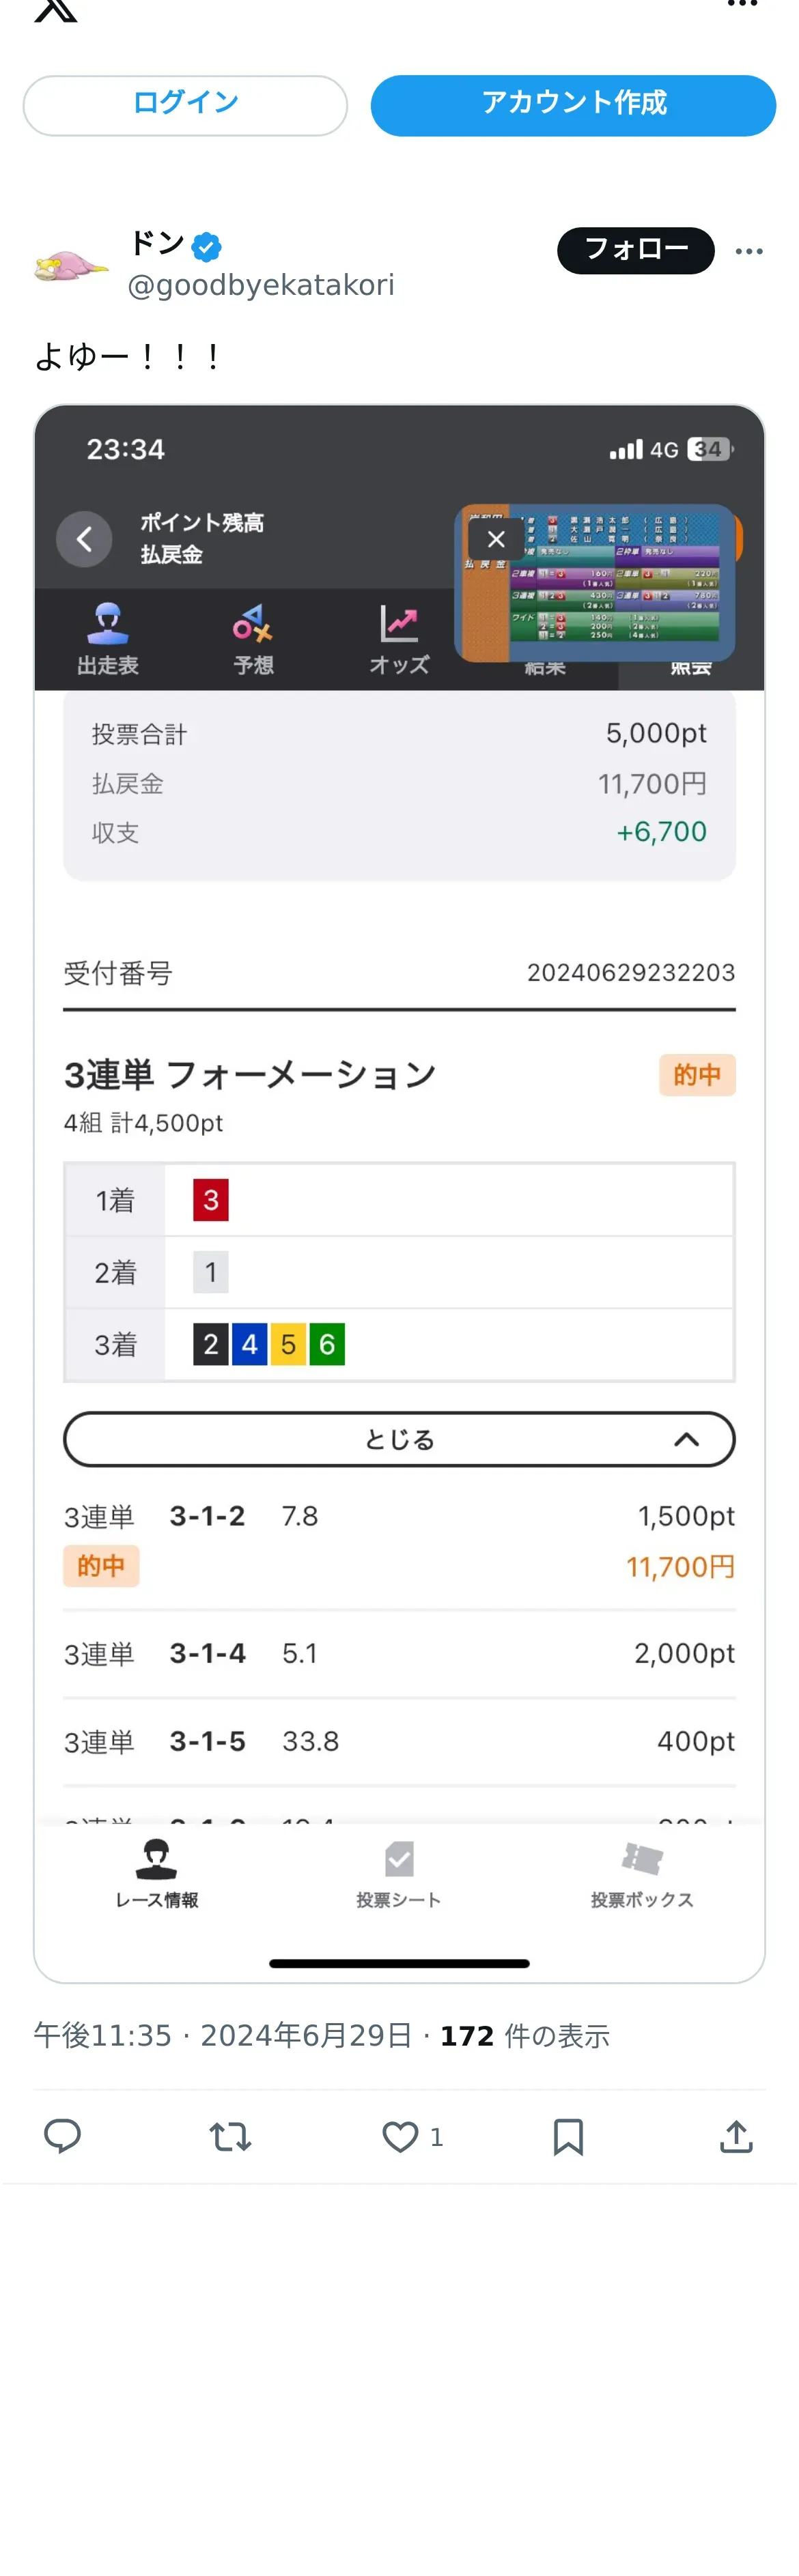Follow the user with フォロー button
The width and height of the screenshot is (799, 2576).
click(635, 250)
